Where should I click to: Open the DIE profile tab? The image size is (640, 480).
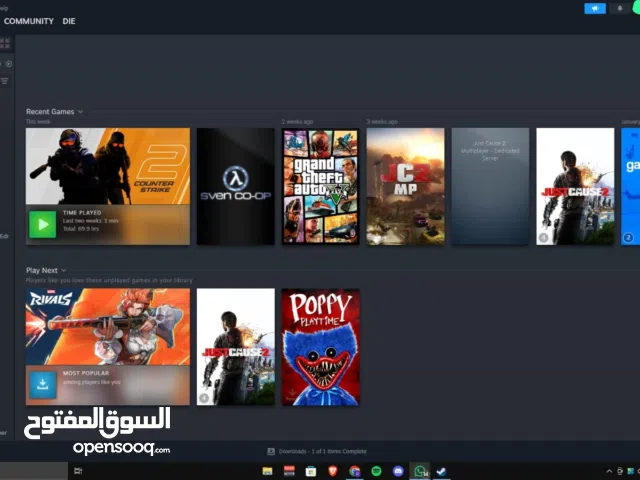point(69,21)
